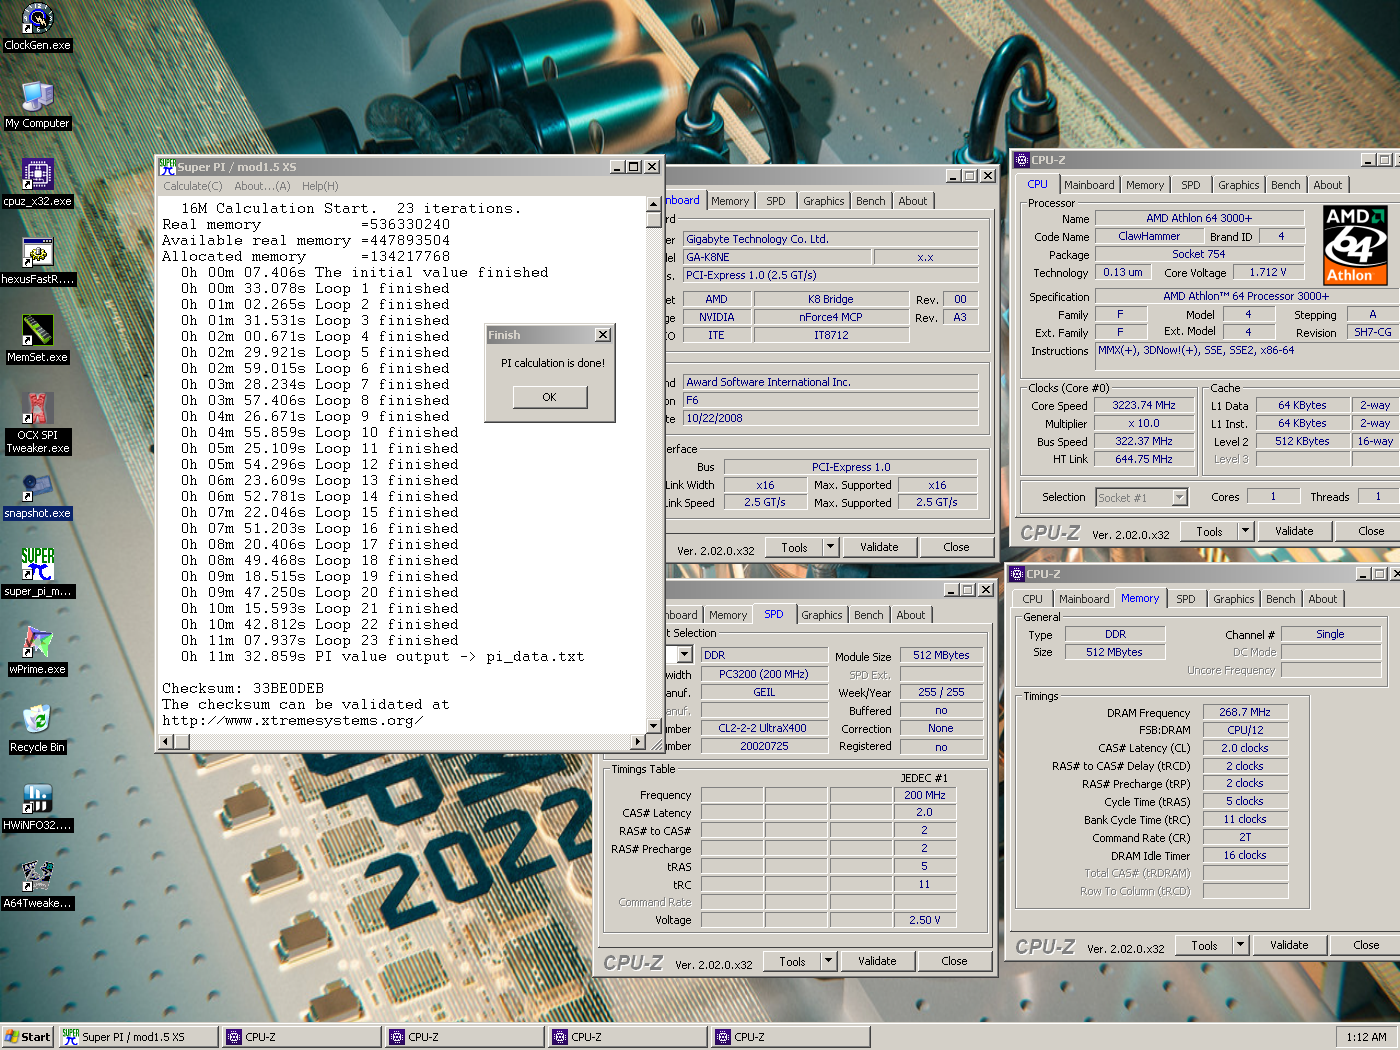Open the About...(A) menu in Super PI
The width and height of the screenshot is (1400, 1050).
(262, 186)
